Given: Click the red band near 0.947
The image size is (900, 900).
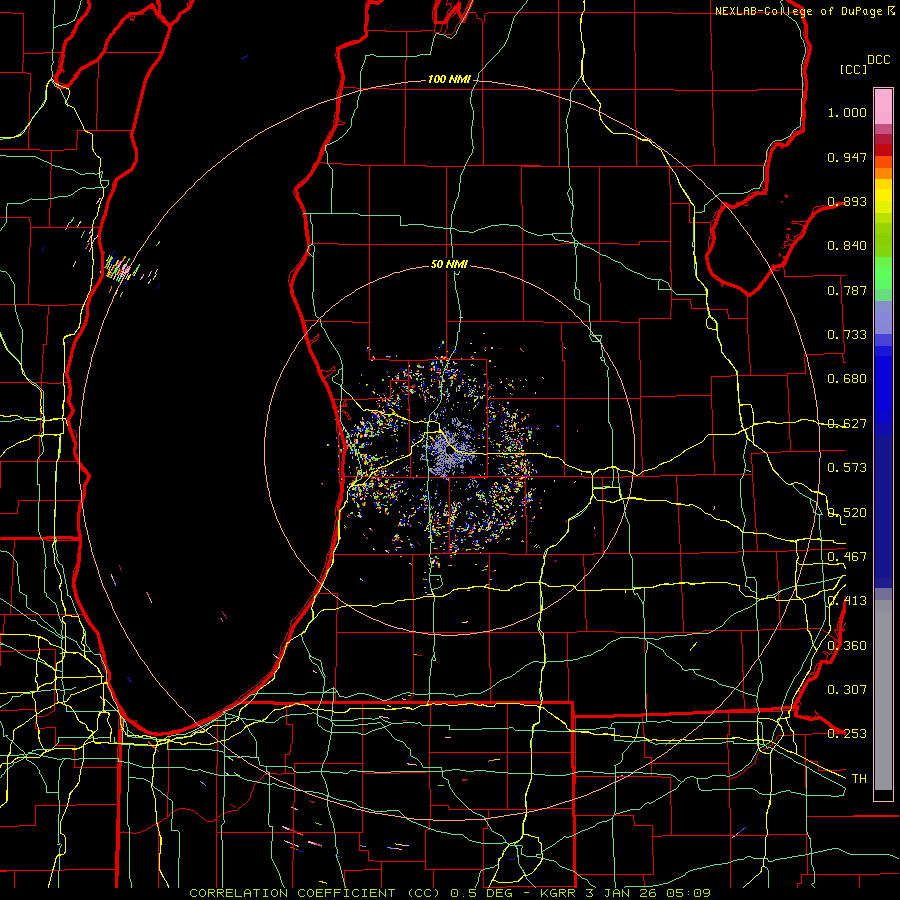Looking at the screenshot, I should point(883,150).
